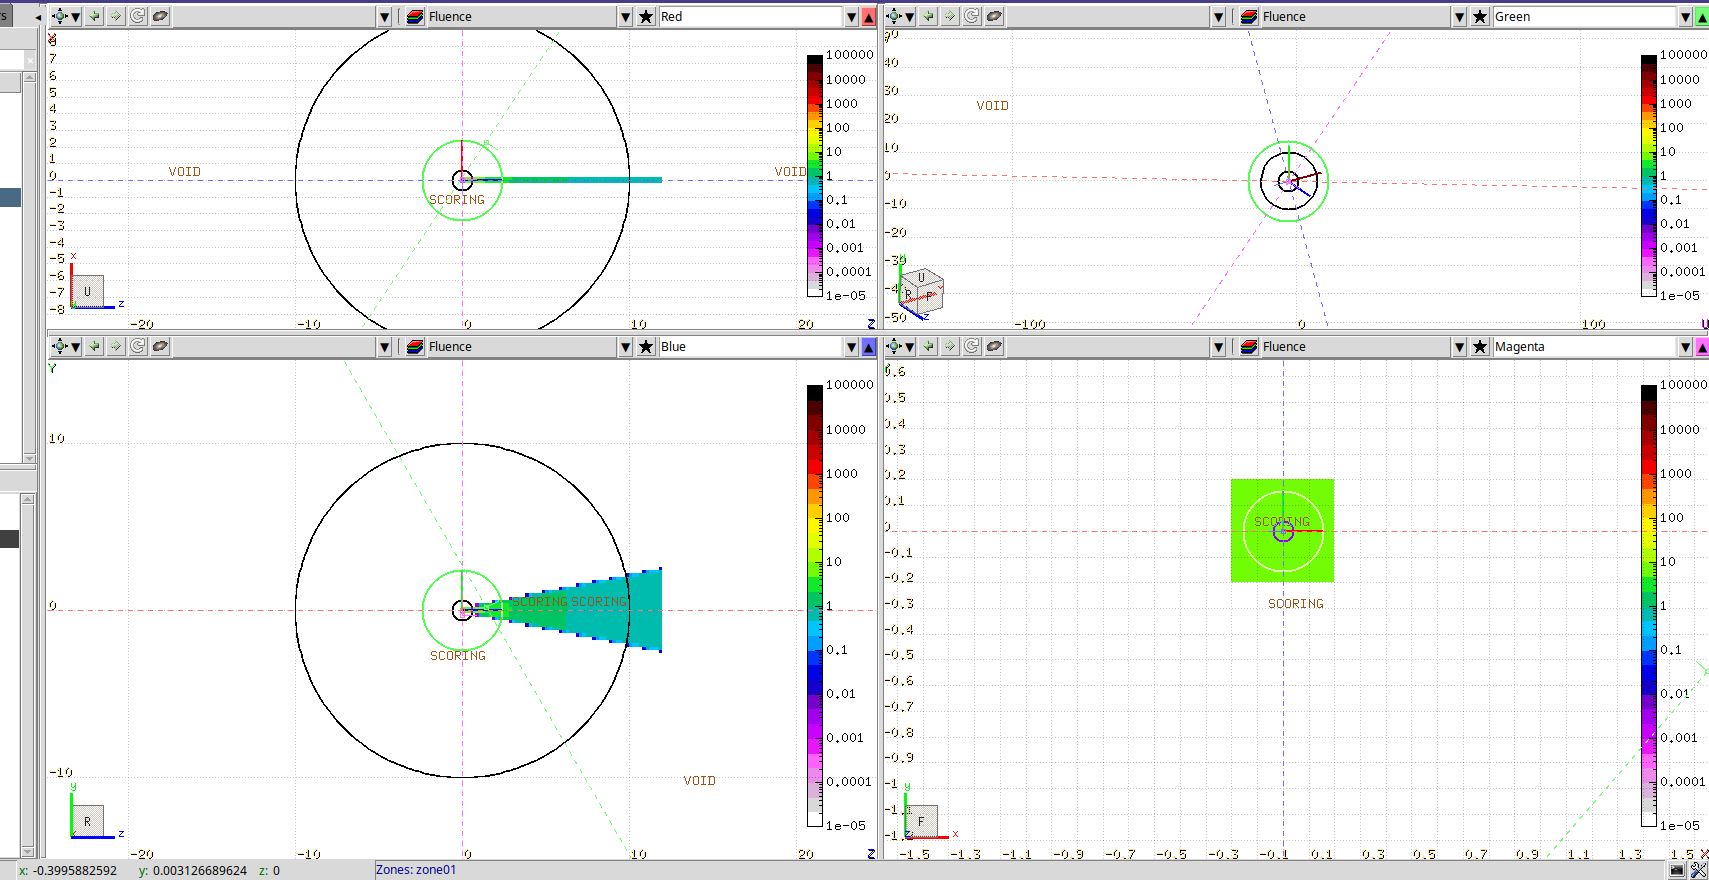
Task: Open the pan tool dropdown arrow in Blue viewport
Action: 75,346
